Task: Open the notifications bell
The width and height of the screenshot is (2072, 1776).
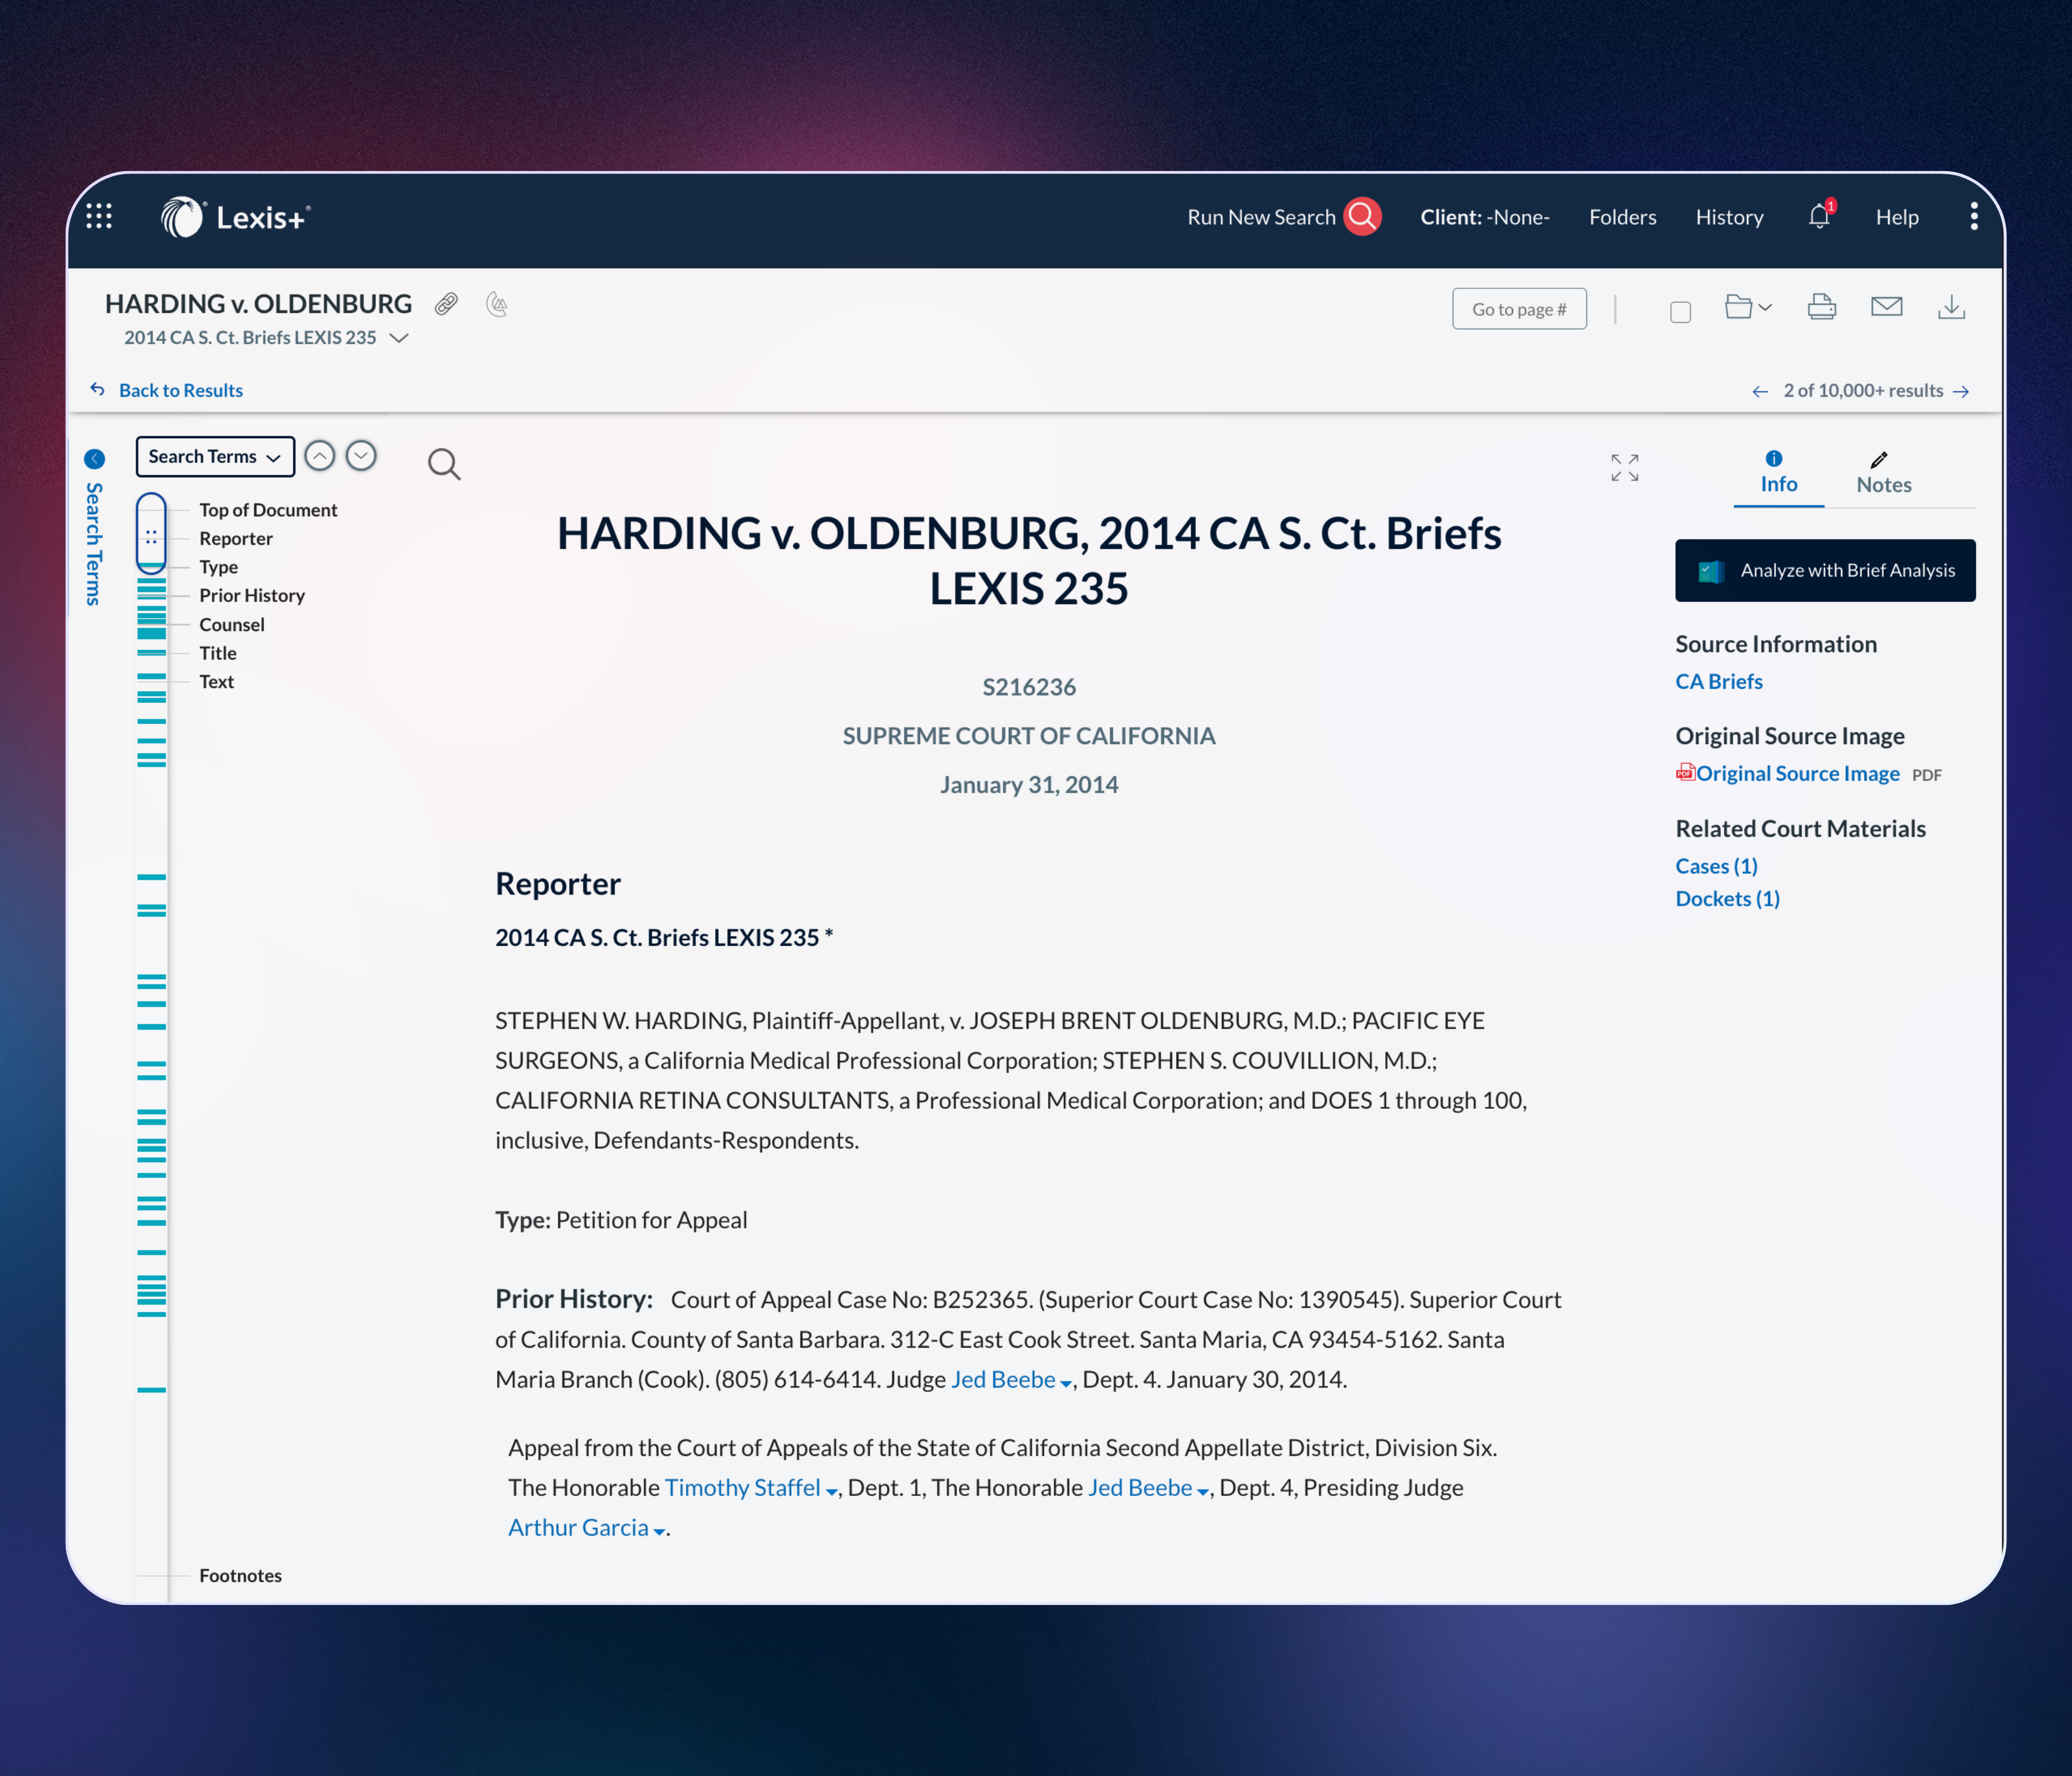Action: (1820, 216)
